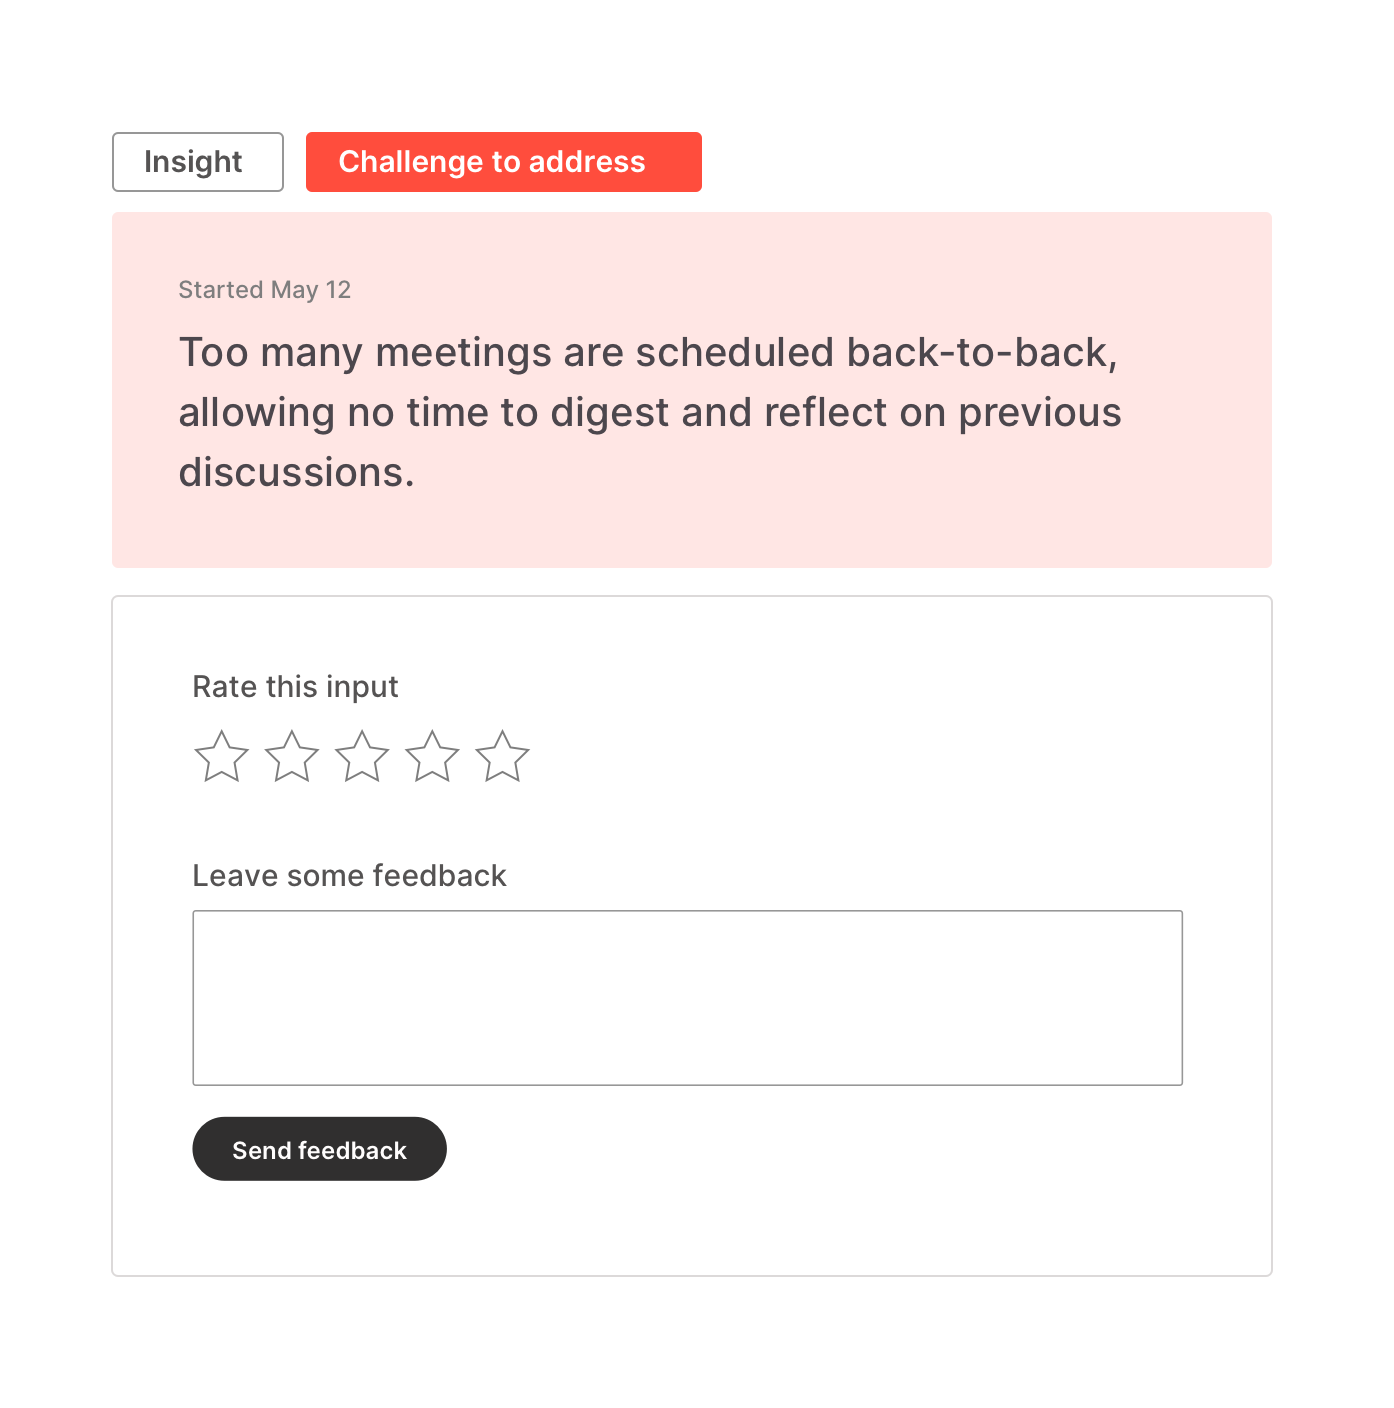Focus the Leave some feedback text box
The width and height of the screenshot is (1394, 1408).
point(687,997)
